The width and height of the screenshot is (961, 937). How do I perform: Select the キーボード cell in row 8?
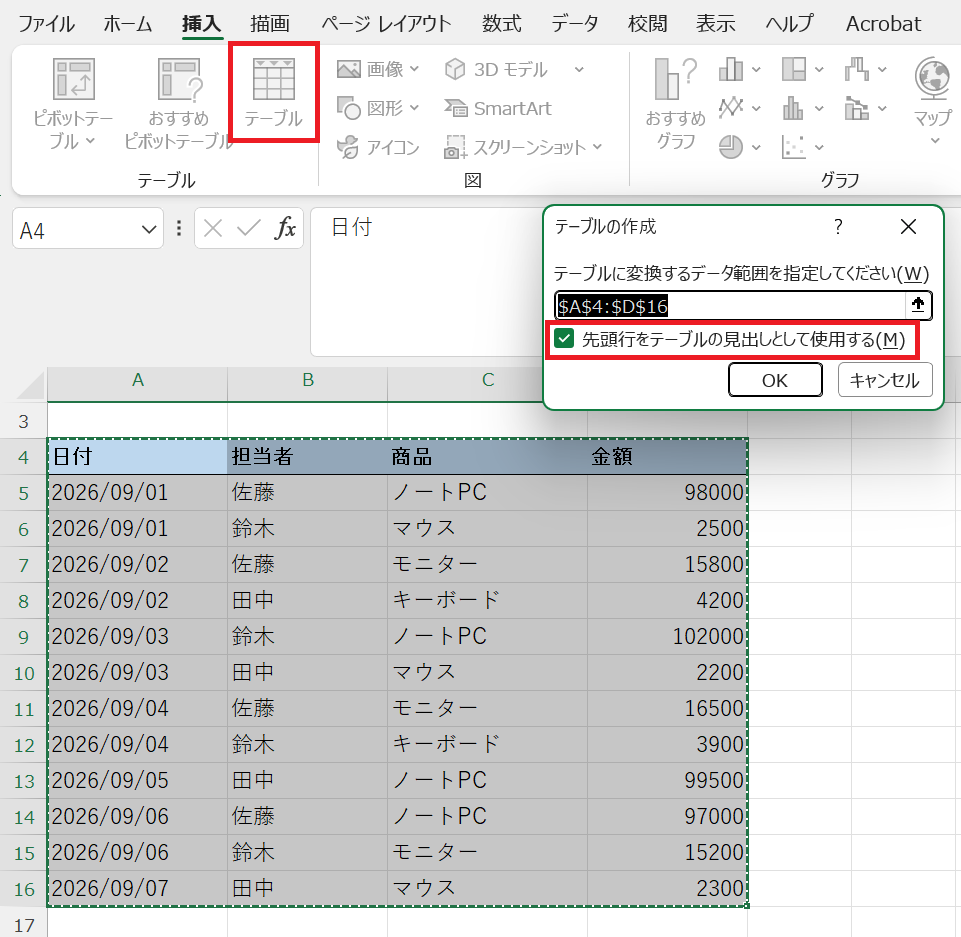coord(487,601)
